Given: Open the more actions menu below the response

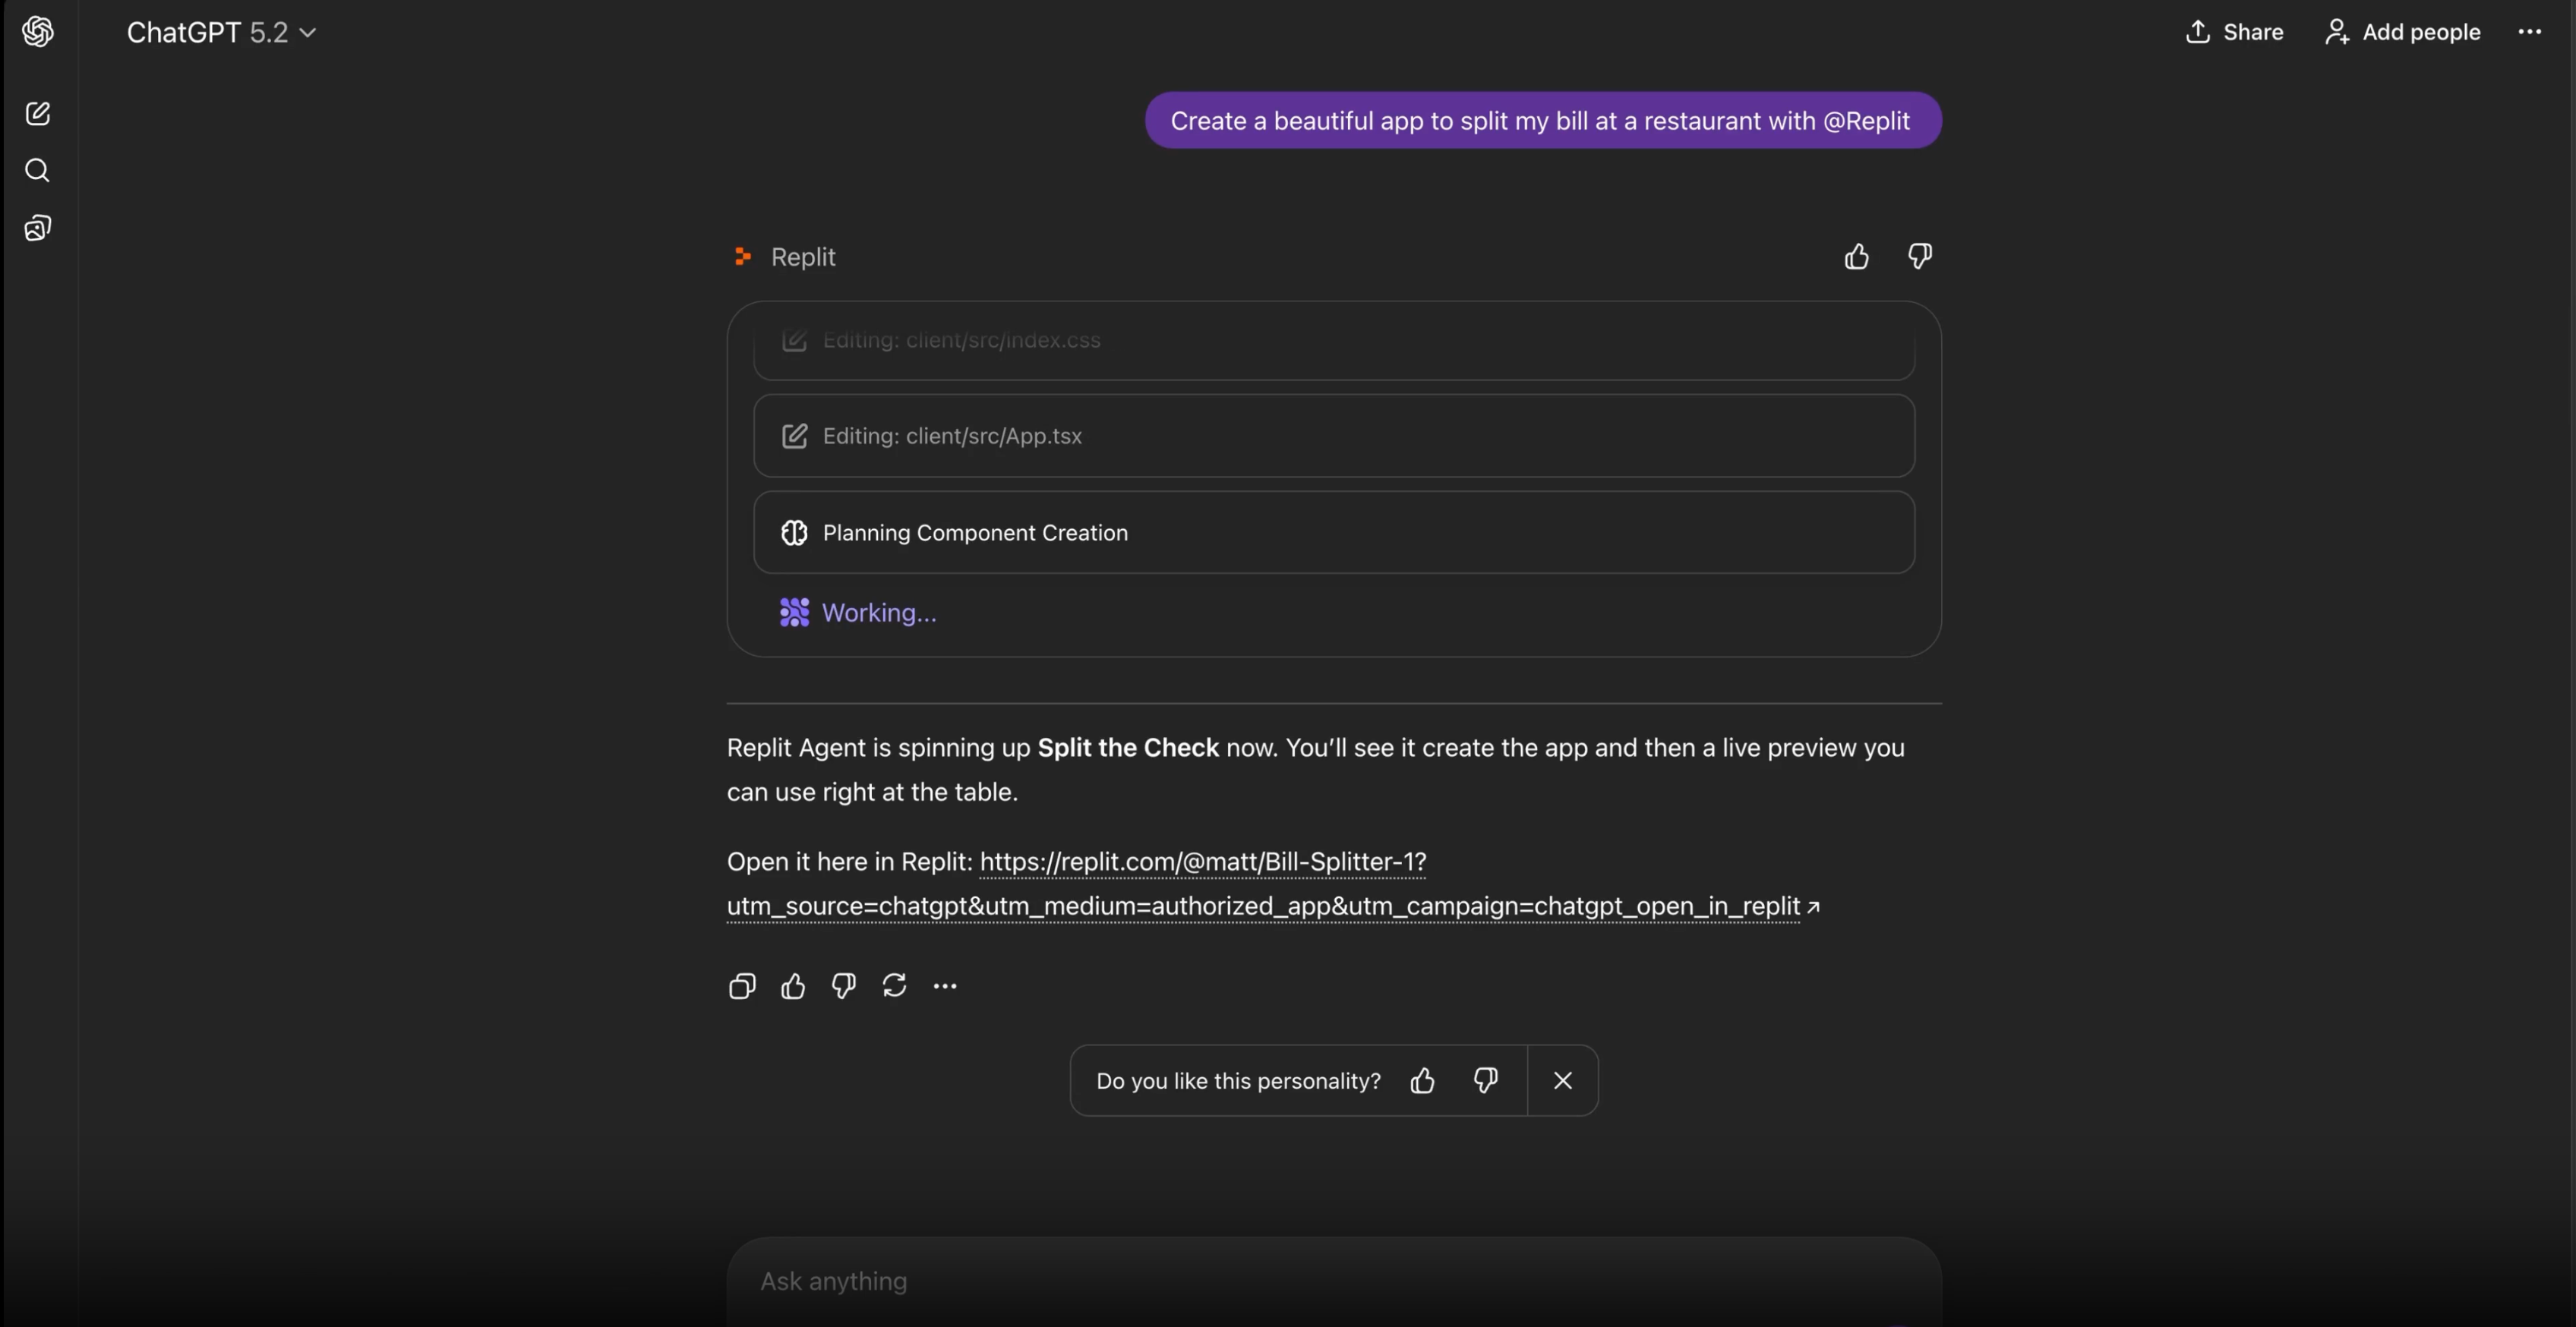Looking at the screenshot, I should point(945,986).
